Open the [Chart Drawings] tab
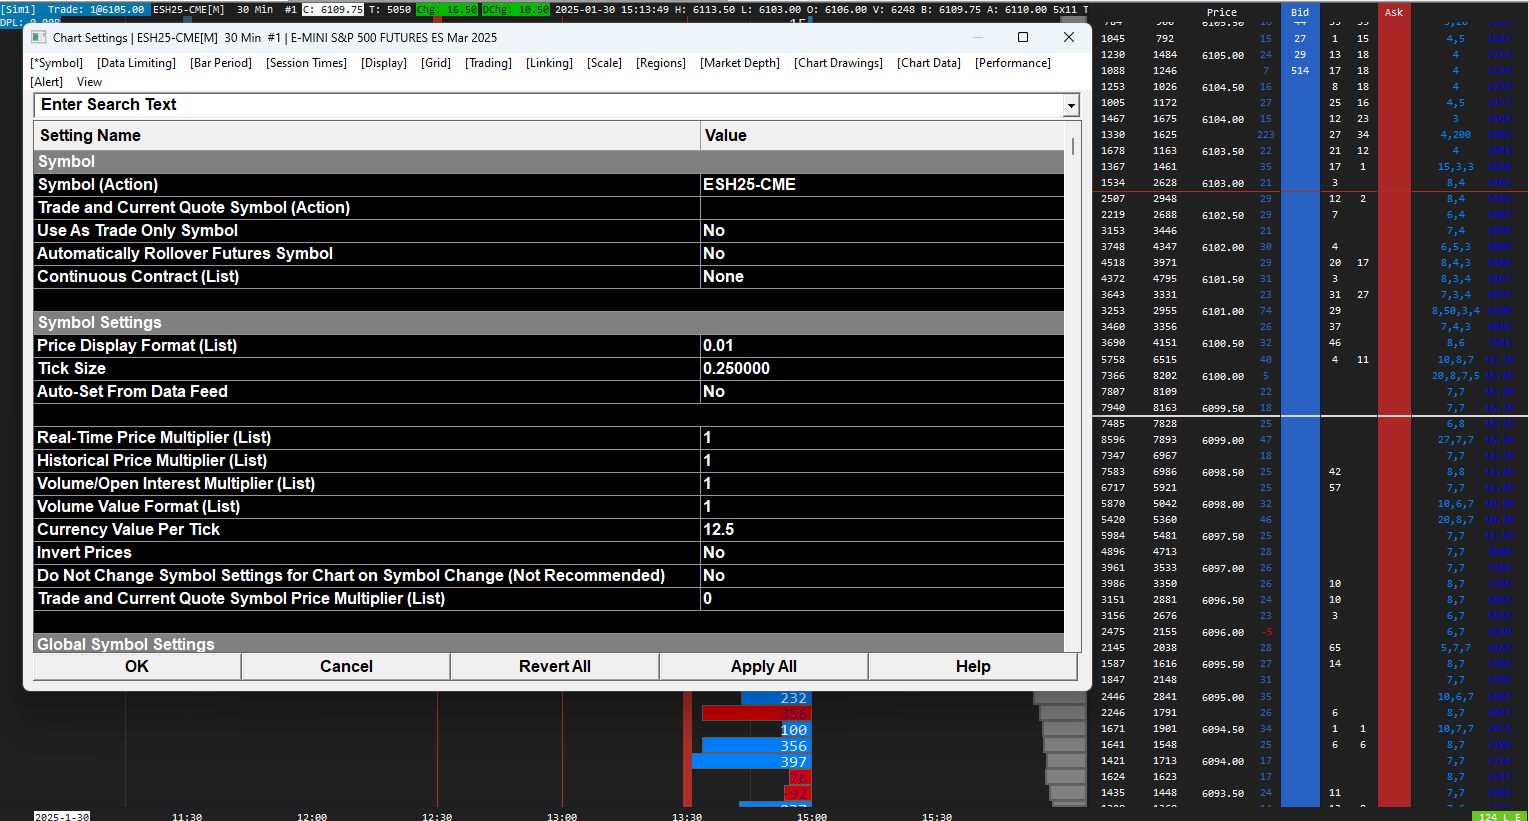 (838, 63)
